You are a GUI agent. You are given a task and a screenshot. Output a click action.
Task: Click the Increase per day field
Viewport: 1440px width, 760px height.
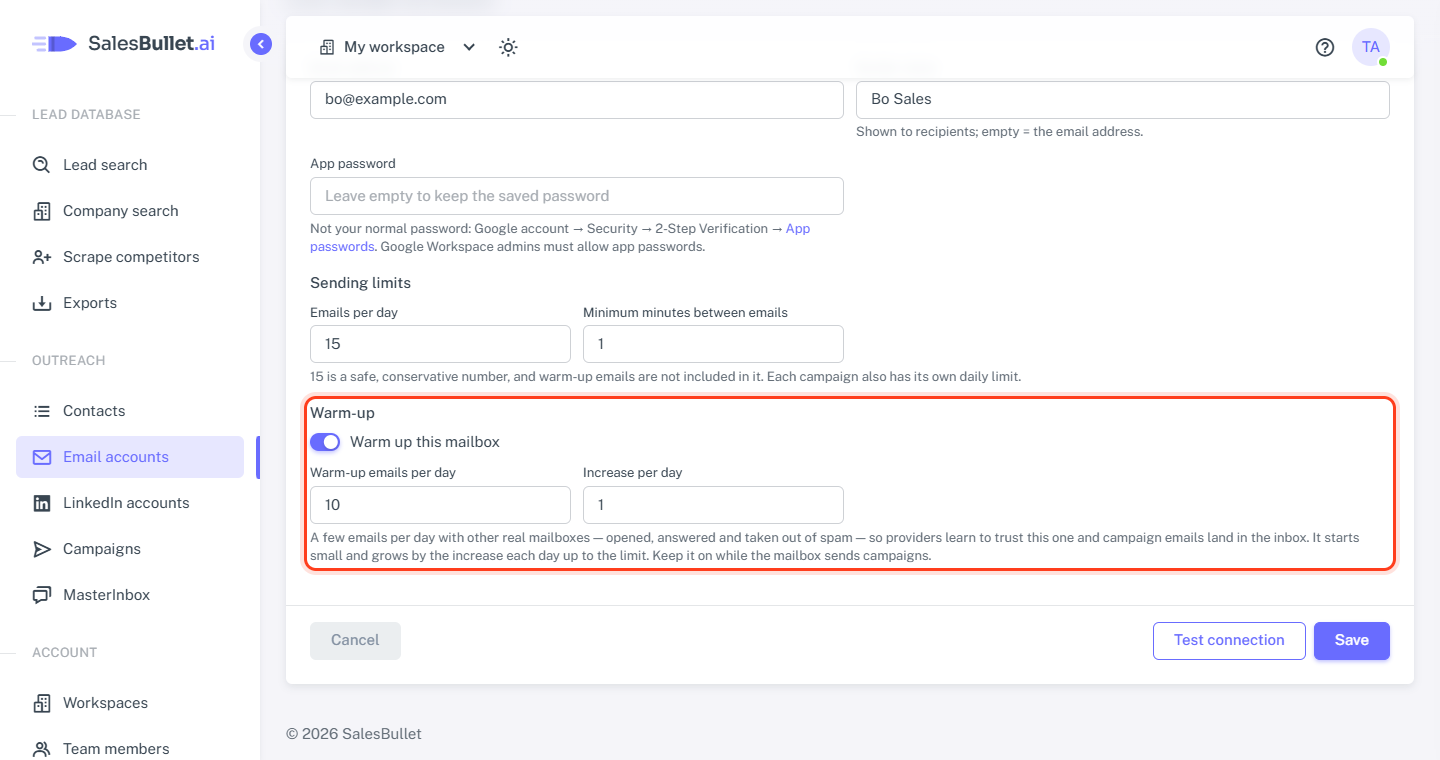point(713,505)
